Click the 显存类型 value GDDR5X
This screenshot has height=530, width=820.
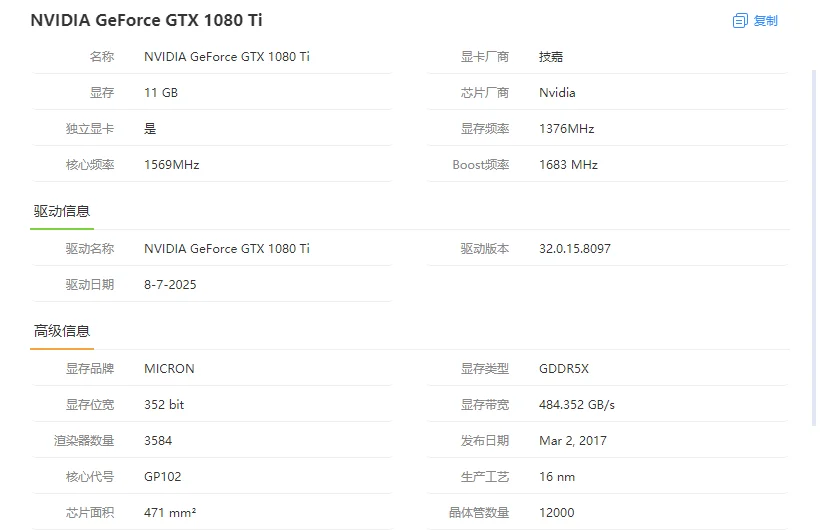click(564, 368)
